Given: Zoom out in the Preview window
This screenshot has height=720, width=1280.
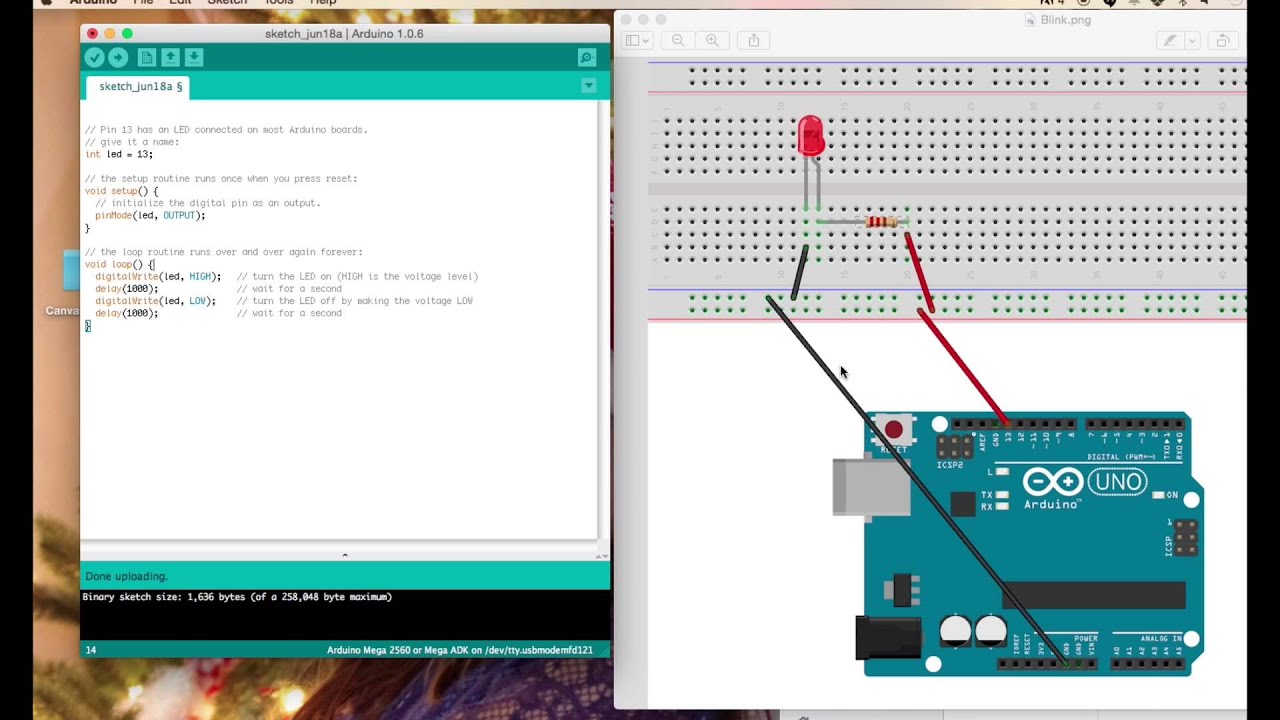Looking at the screenshot, I should point(678,41).
